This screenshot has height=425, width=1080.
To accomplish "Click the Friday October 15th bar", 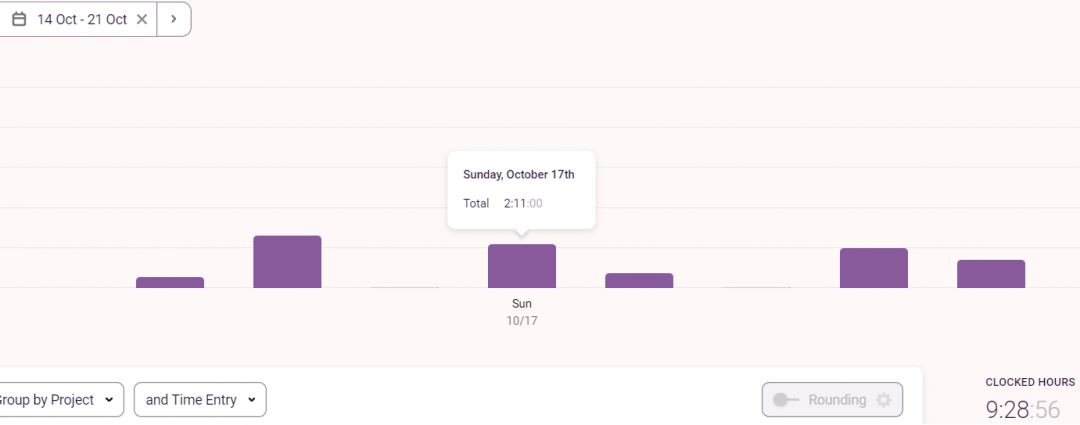I will [x=287, y=262].
